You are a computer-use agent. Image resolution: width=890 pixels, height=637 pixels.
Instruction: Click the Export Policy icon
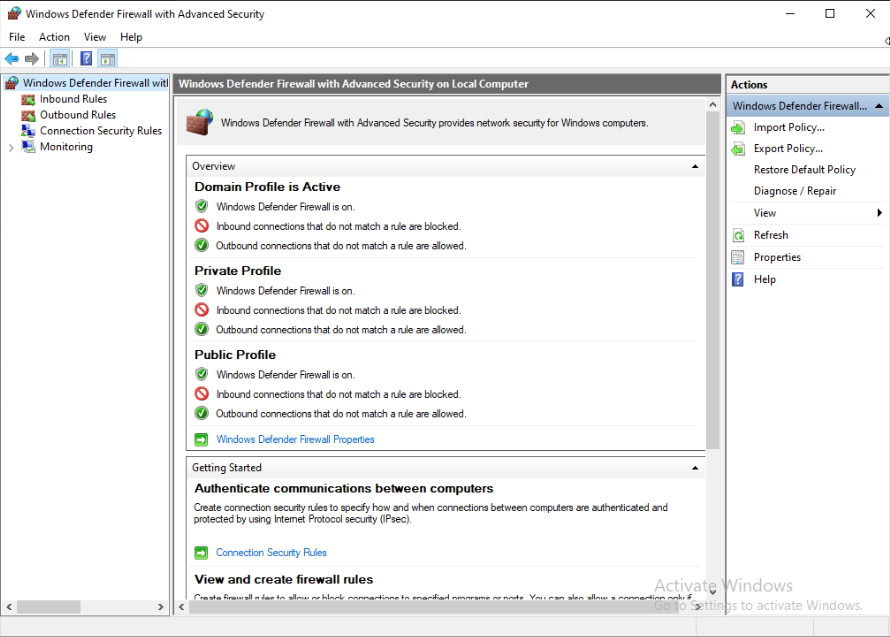pyautogui.click(x=738, y=149)
